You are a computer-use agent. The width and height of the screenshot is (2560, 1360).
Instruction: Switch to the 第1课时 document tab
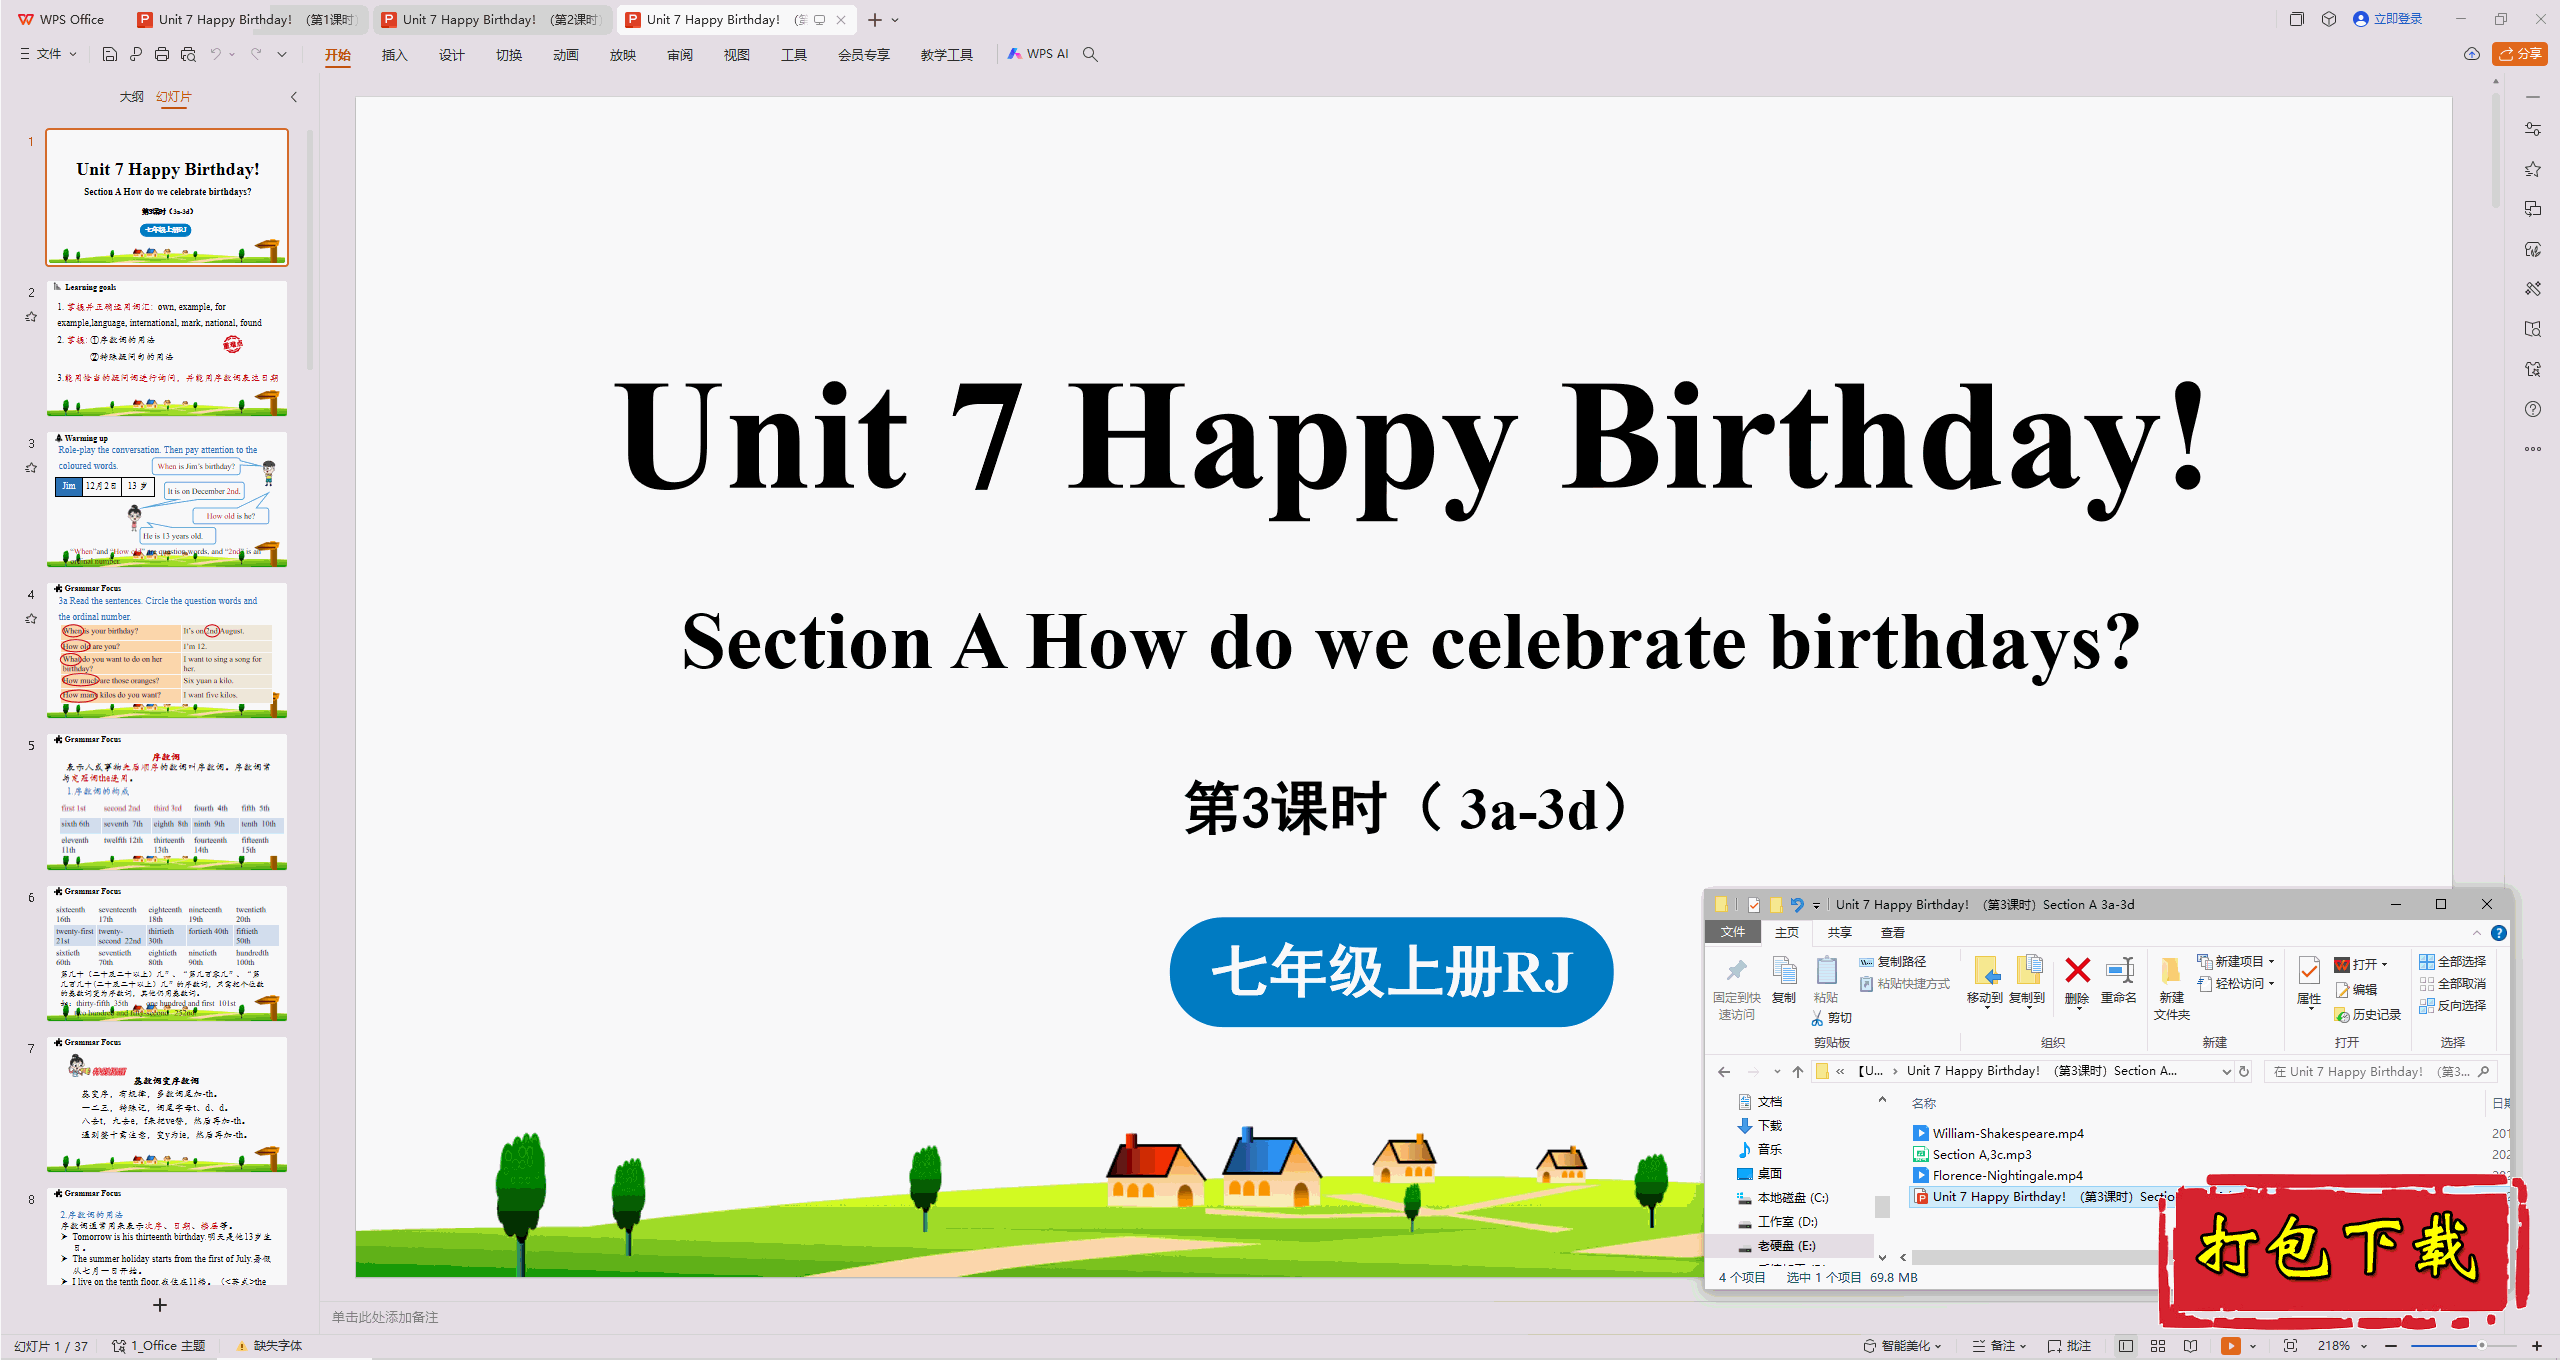(x=248, y=19)
